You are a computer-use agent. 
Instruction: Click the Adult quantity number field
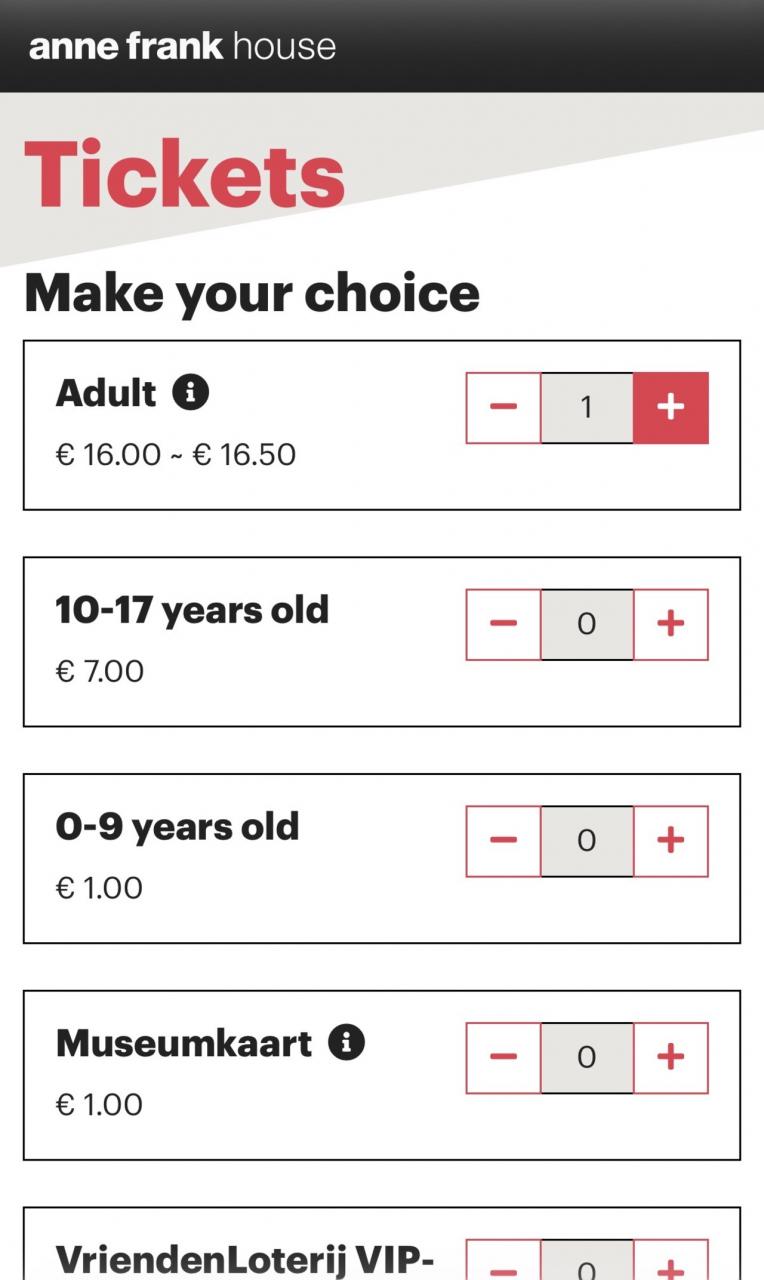pyautogui.click(x=586, y=407)
